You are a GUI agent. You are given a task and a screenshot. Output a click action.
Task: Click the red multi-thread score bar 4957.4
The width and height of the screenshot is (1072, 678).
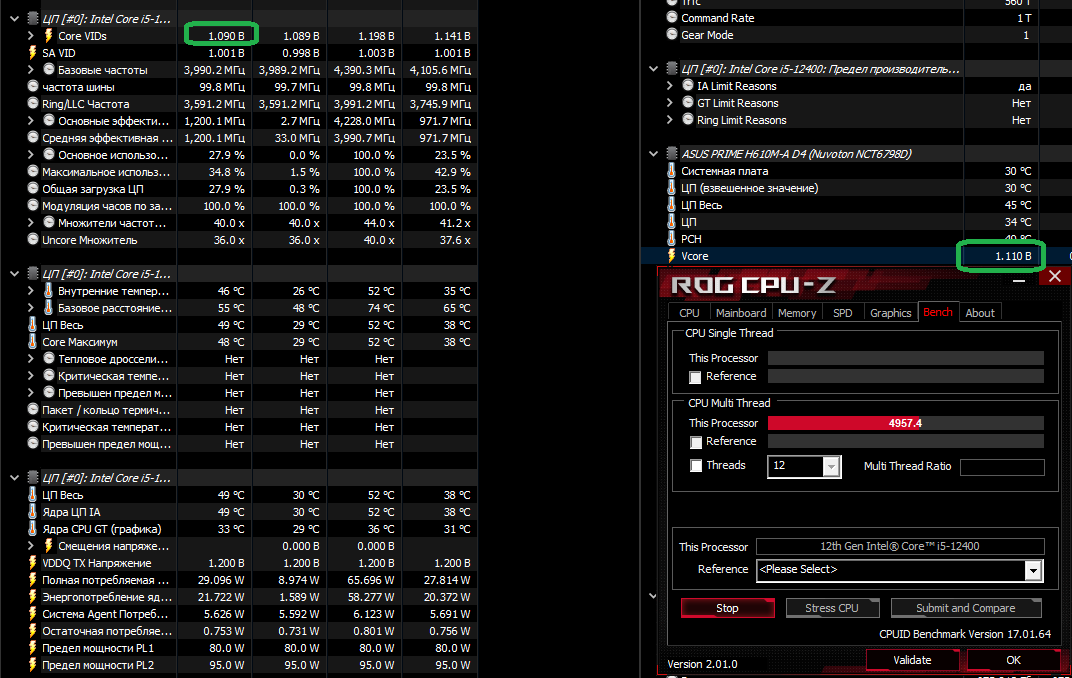(905, 423)
